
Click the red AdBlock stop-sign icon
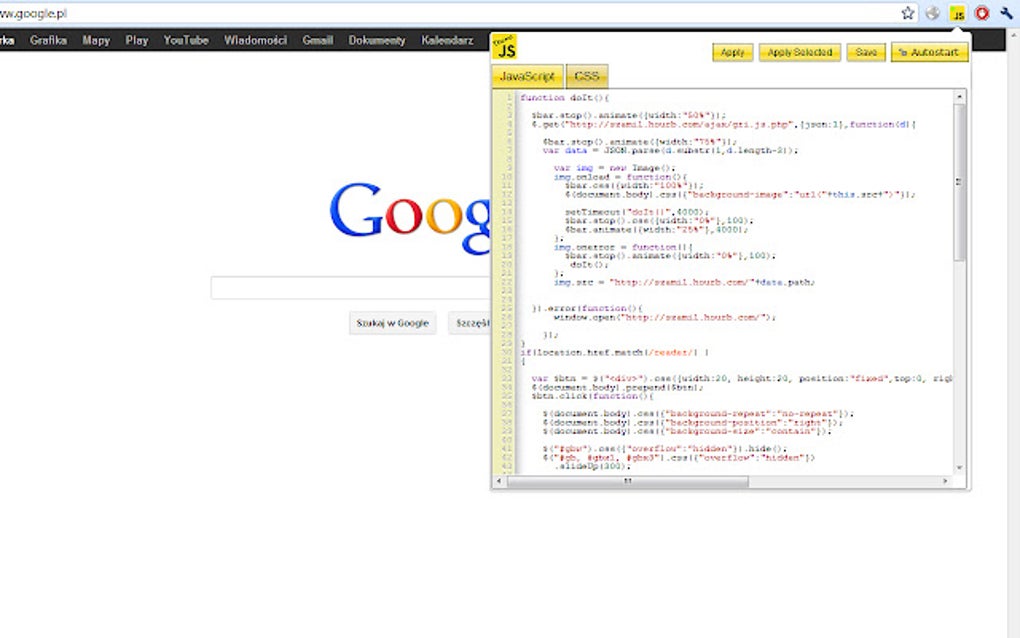(x=981, y=13)
